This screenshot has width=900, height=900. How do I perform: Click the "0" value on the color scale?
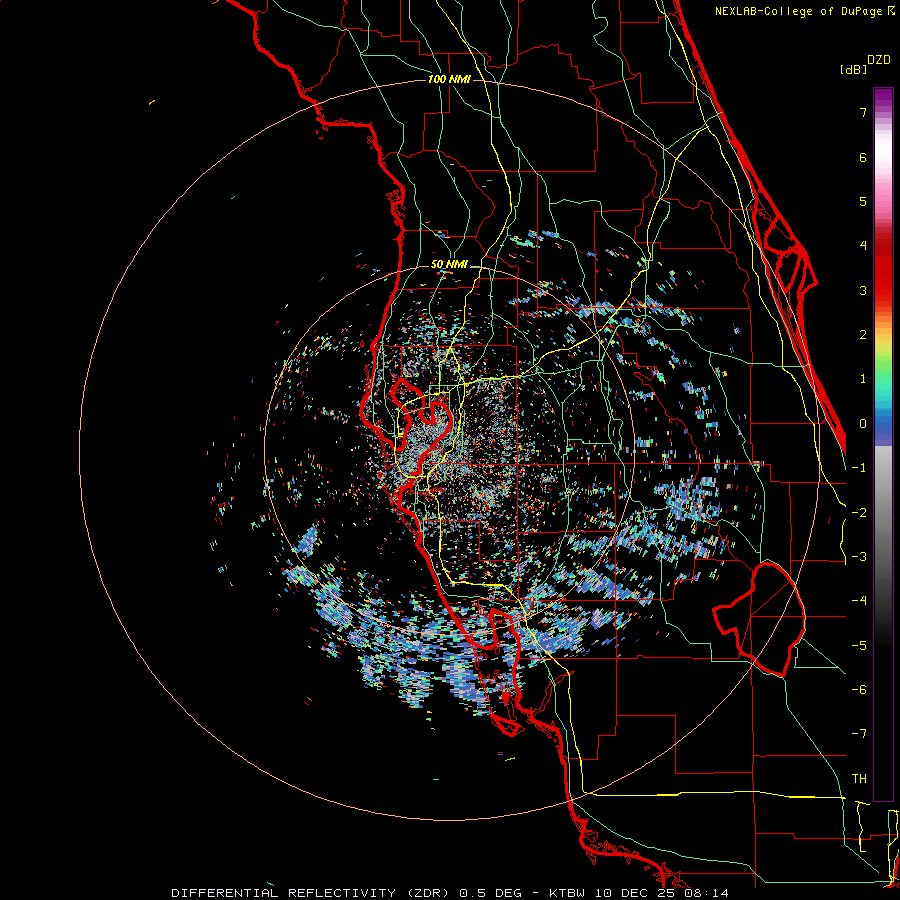863,424
